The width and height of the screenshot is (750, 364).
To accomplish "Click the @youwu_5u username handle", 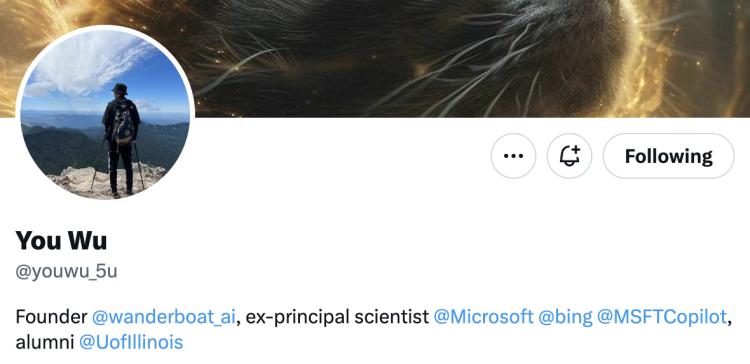I will point(66,272).
